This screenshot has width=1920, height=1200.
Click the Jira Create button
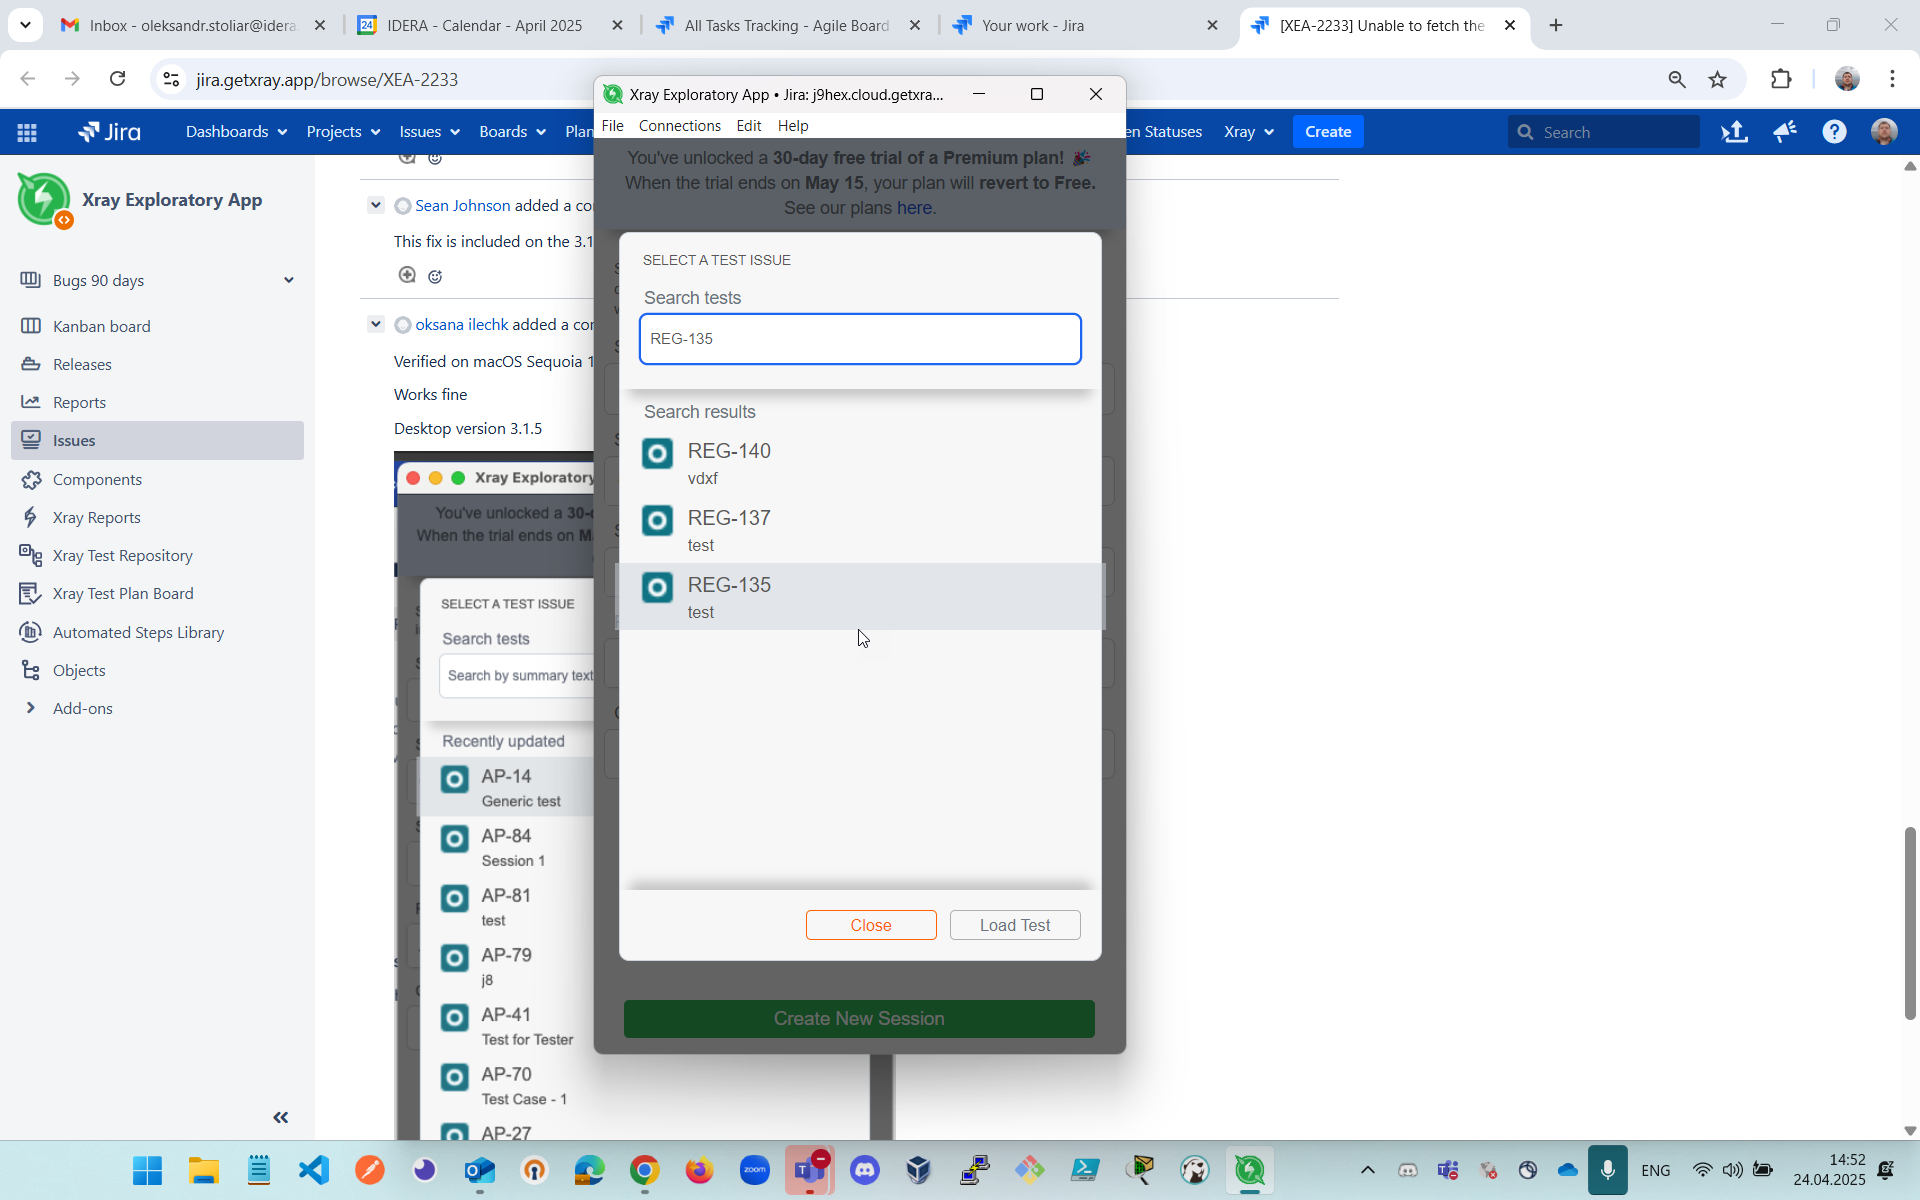click(1328, 132)
